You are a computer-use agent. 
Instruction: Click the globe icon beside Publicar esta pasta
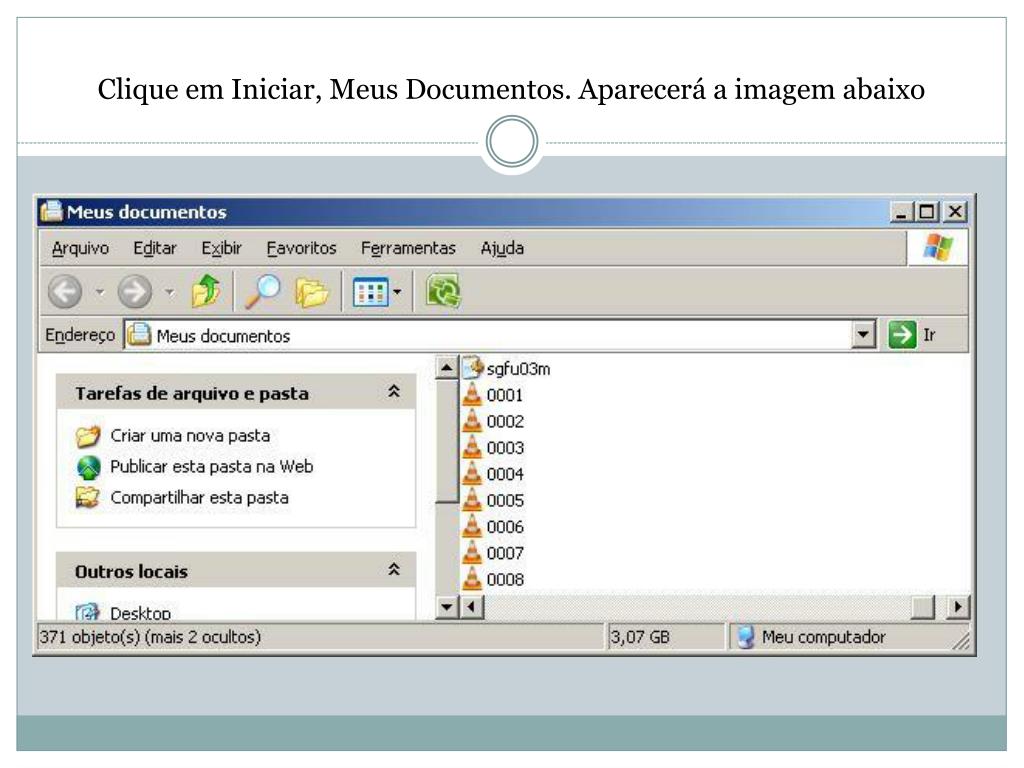point(88,467)
